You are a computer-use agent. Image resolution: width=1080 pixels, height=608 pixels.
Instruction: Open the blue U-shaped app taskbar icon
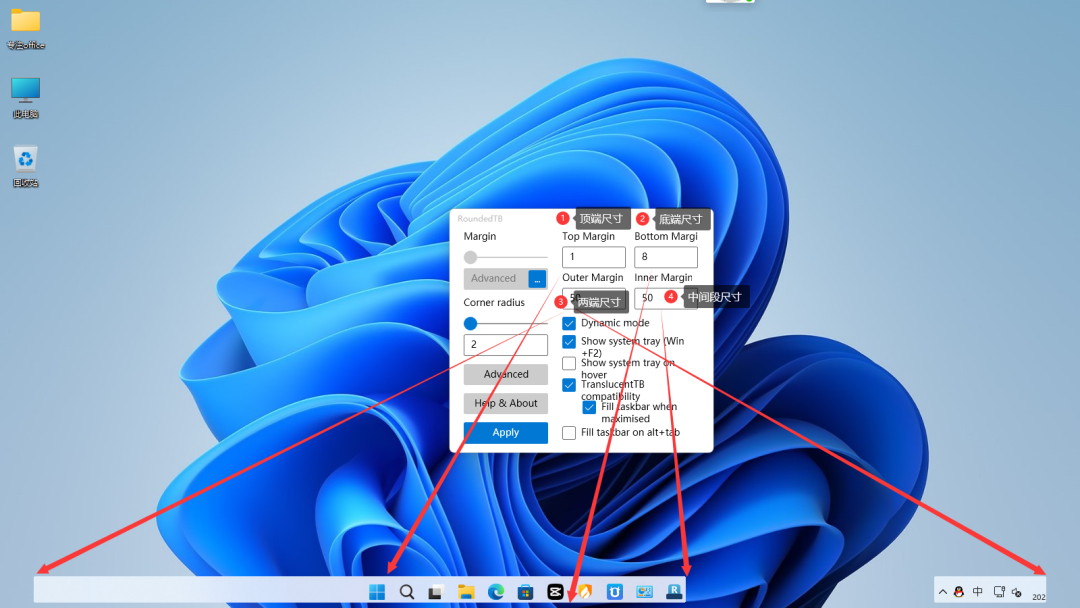point(614,591)
